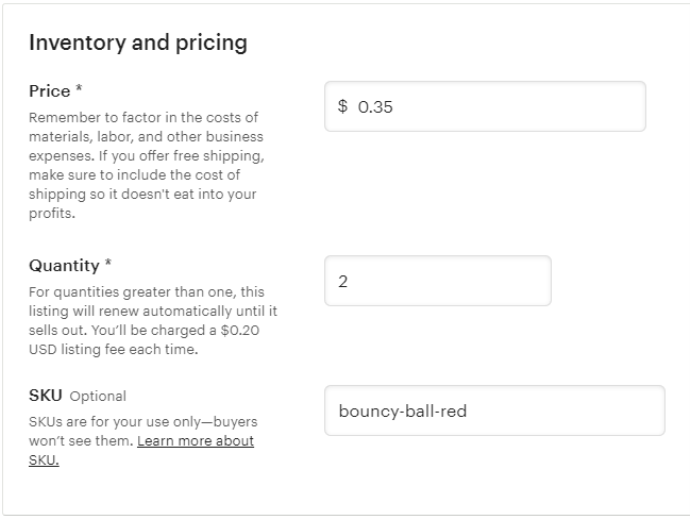Viewport: 690px width, 519px height.
Task: Click the Quantity field label
Action: 62,265
